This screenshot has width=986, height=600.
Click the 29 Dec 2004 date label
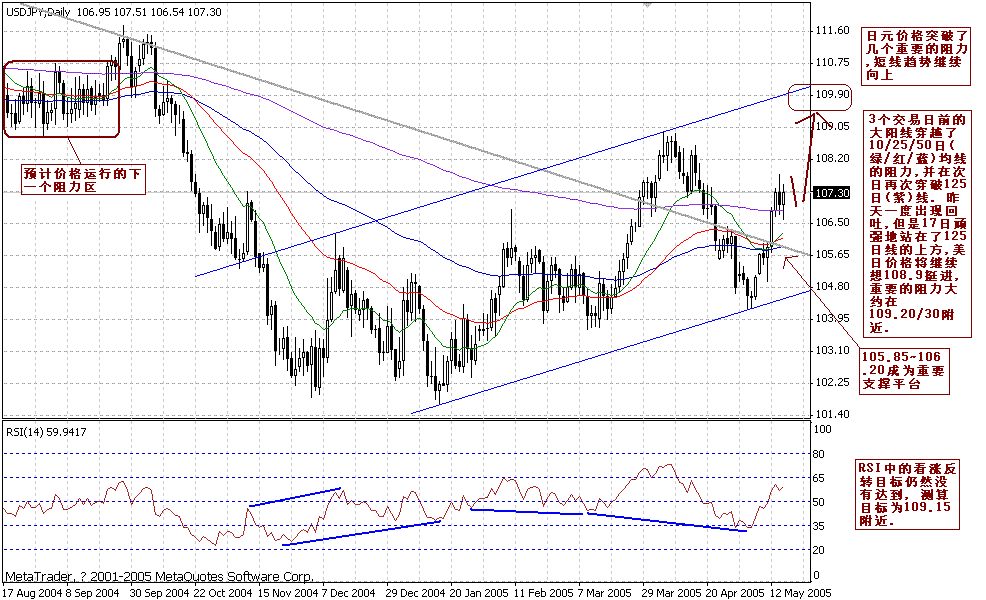coord(416,593)
